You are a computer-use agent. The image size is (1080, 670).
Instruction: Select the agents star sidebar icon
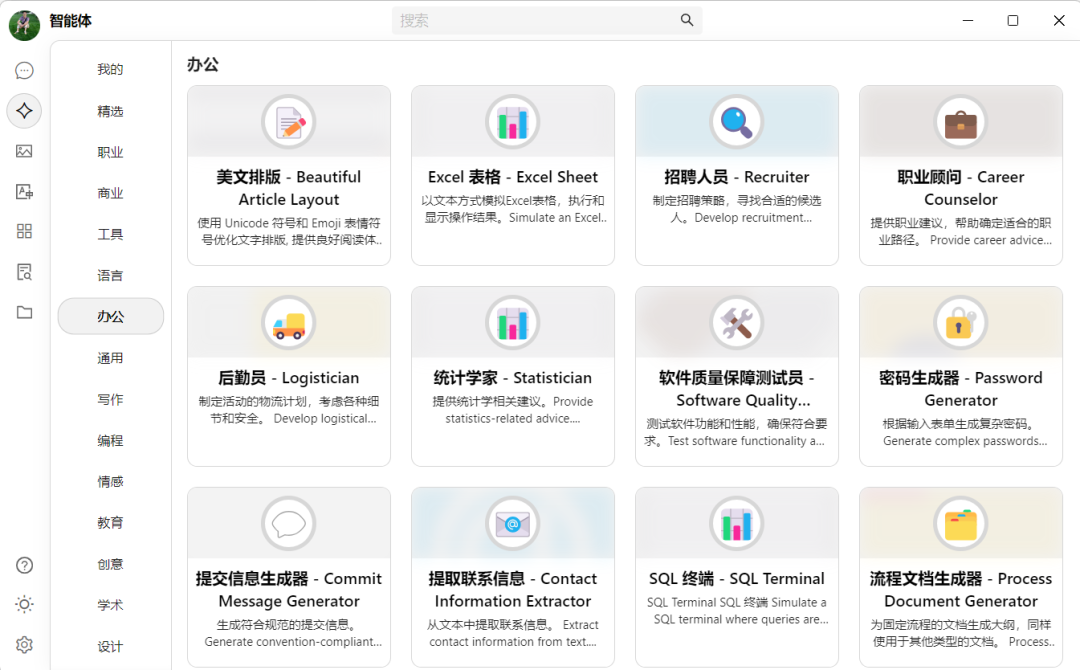click(24, 111)
